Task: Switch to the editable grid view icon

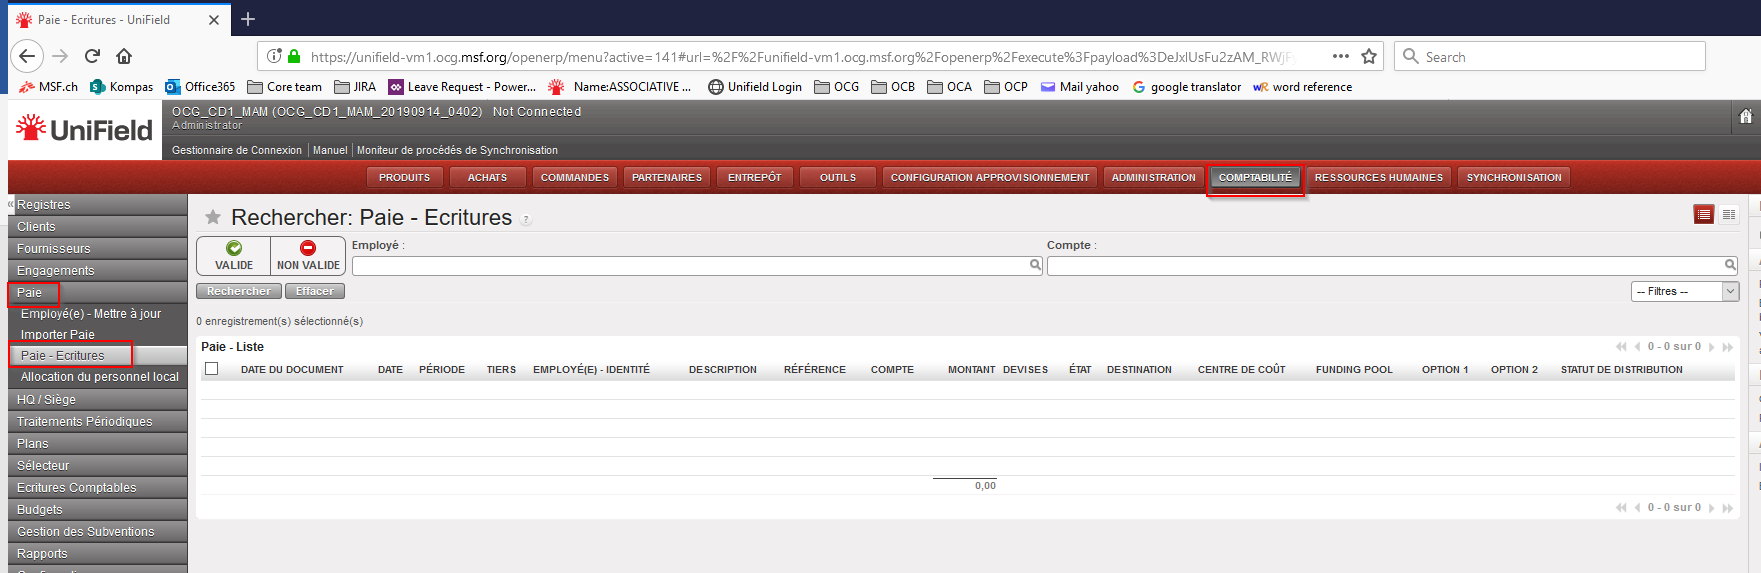Action: [x=1729, y=215]
